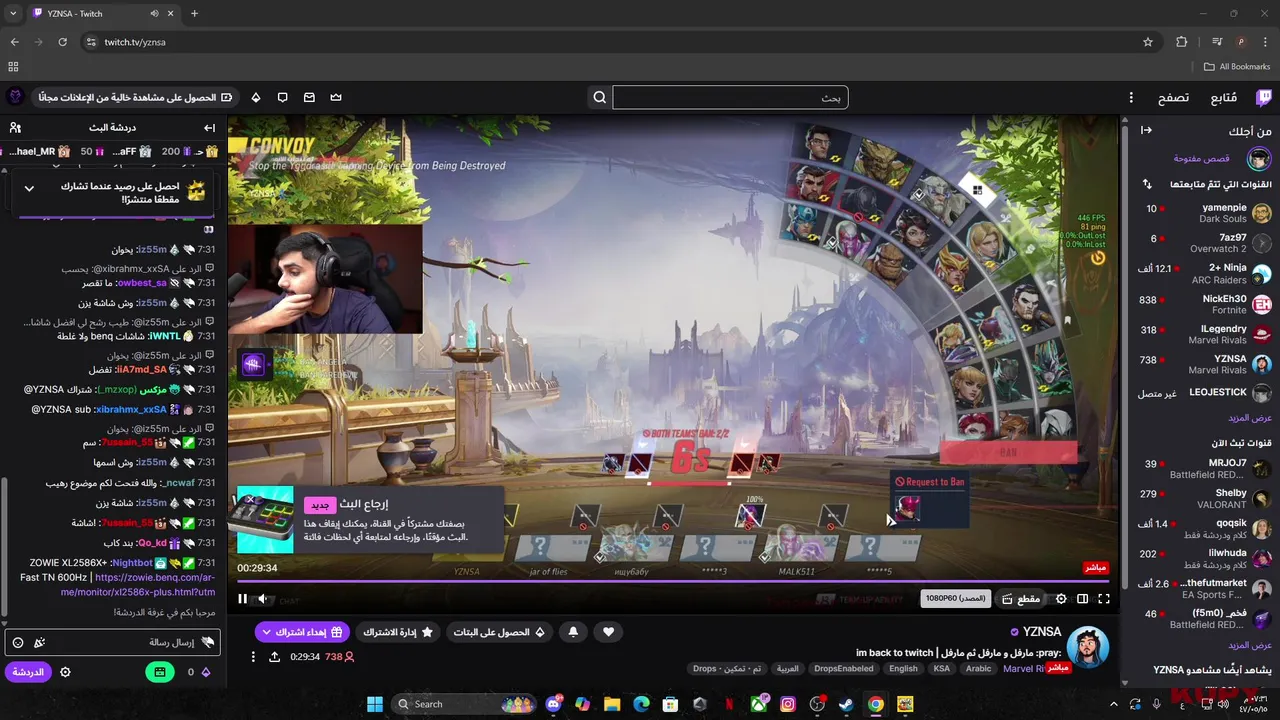Sort followed channels list
This screenshot has height=720, width=1280.
click(x=1147, y=185)
